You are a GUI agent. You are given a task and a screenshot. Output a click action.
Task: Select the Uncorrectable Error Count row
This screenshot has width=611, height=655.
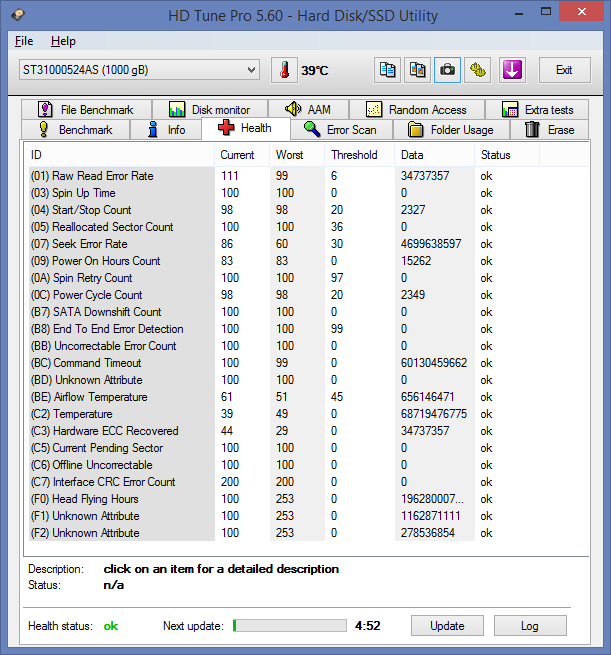click(284, 346)
